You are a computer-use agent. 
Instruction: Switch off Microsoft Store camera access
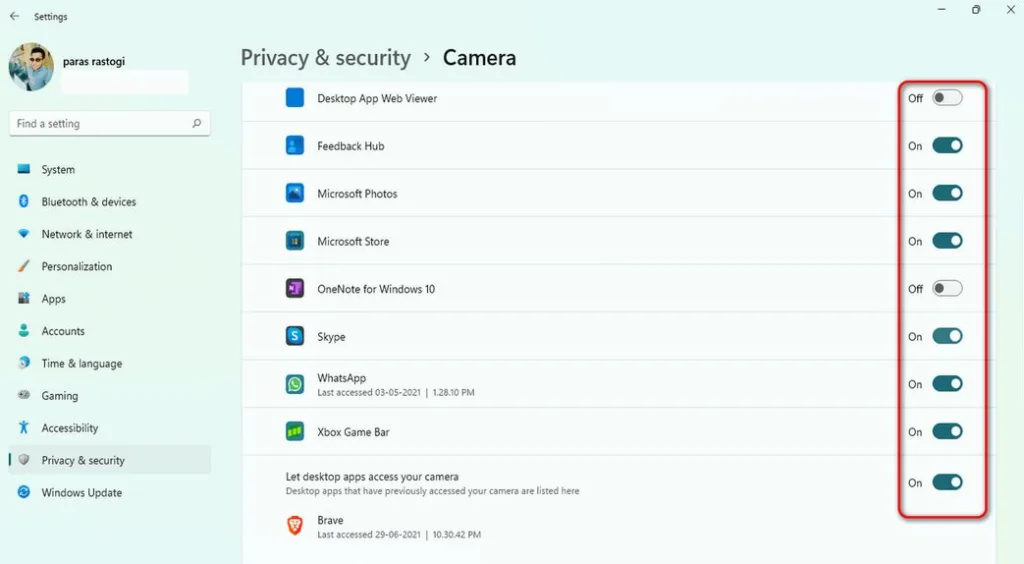coord(947,241)
